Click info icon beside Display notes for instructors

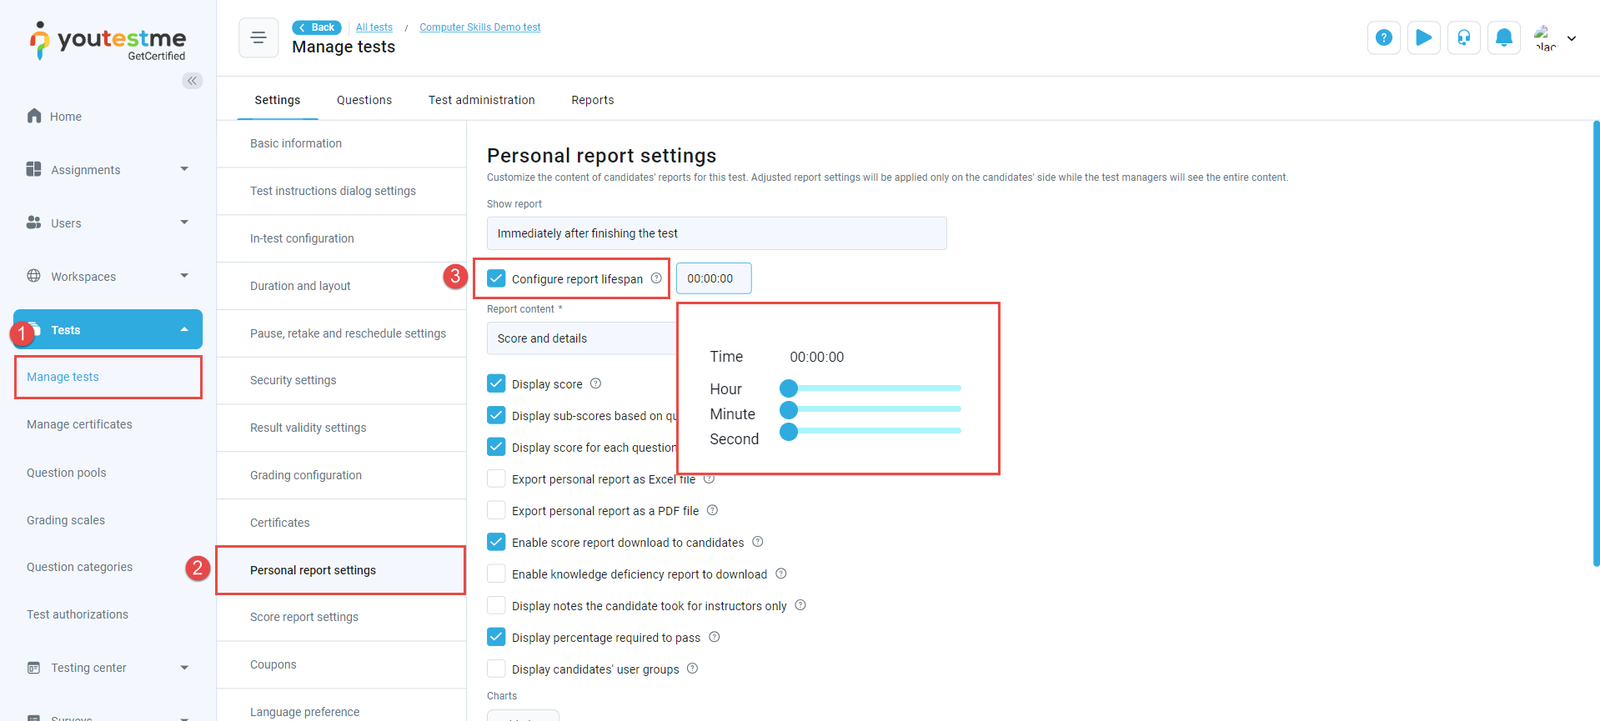coord(800,605)
